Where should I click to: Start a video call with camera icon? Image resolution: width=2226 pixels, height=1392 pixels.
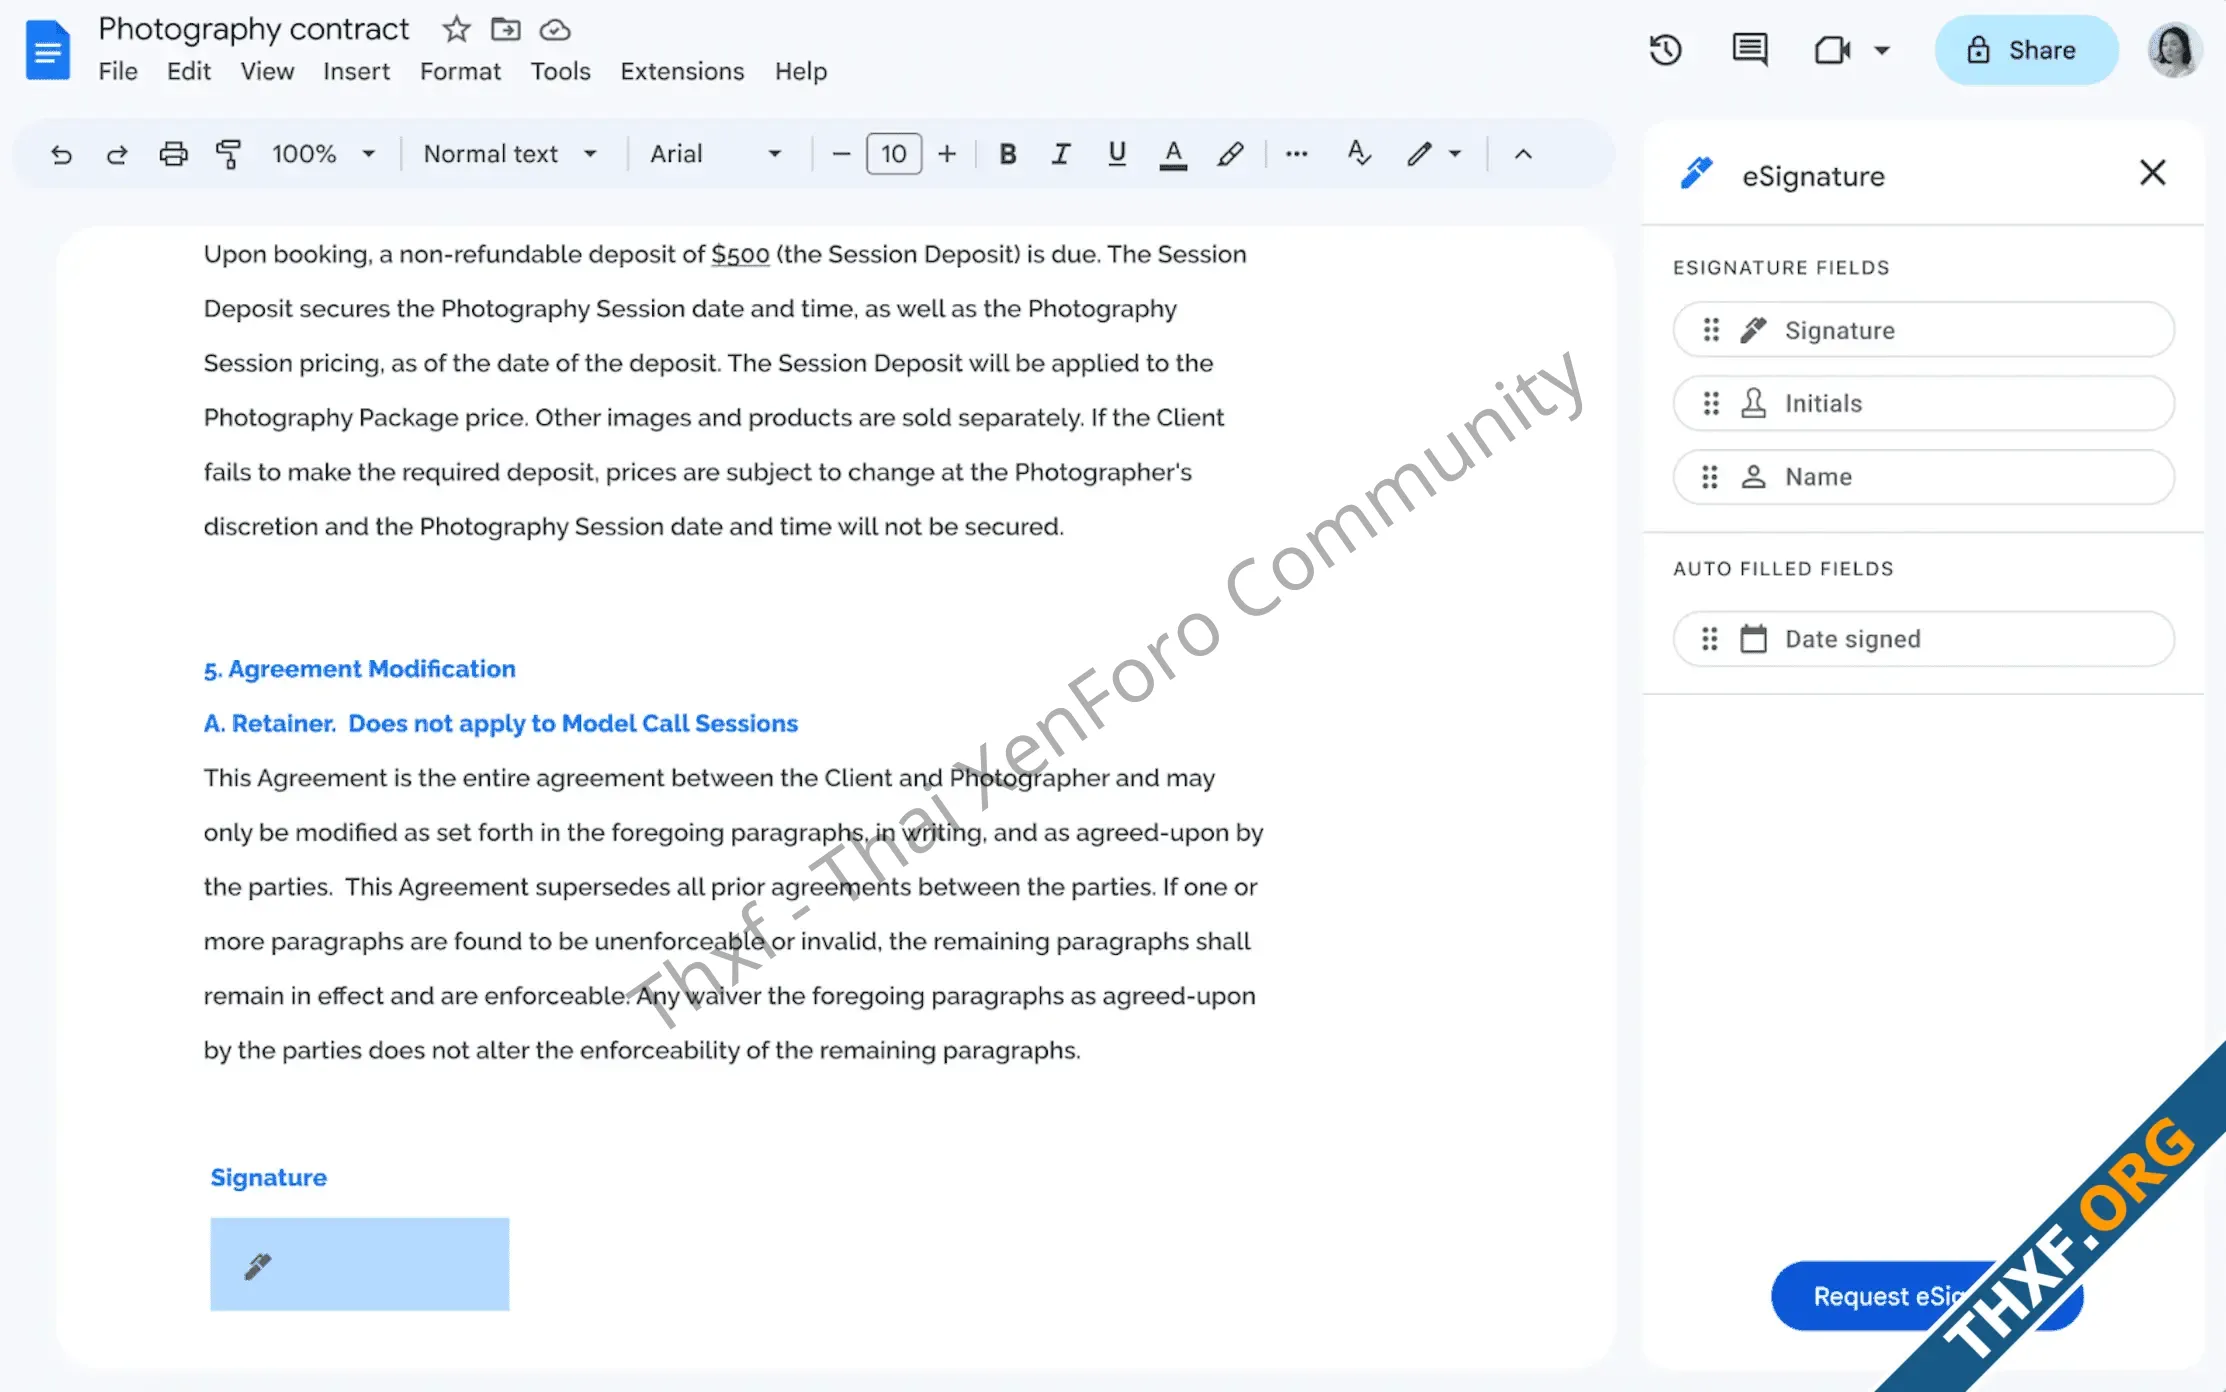[x=1832, y=50]
